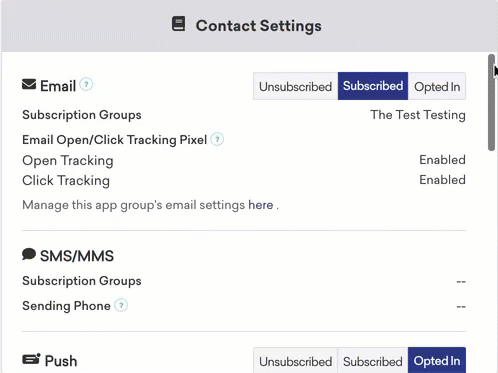Viewport: 498px width, 373px height.
Task: Click The Test Testing subscription group
Action: pos(418,115)
